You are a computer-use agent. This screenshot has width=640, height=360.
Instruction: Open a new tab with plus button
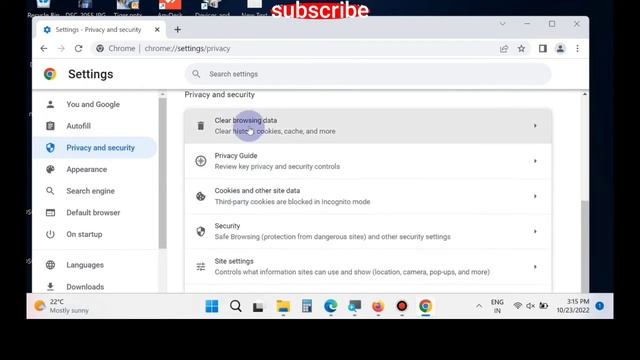178,29
